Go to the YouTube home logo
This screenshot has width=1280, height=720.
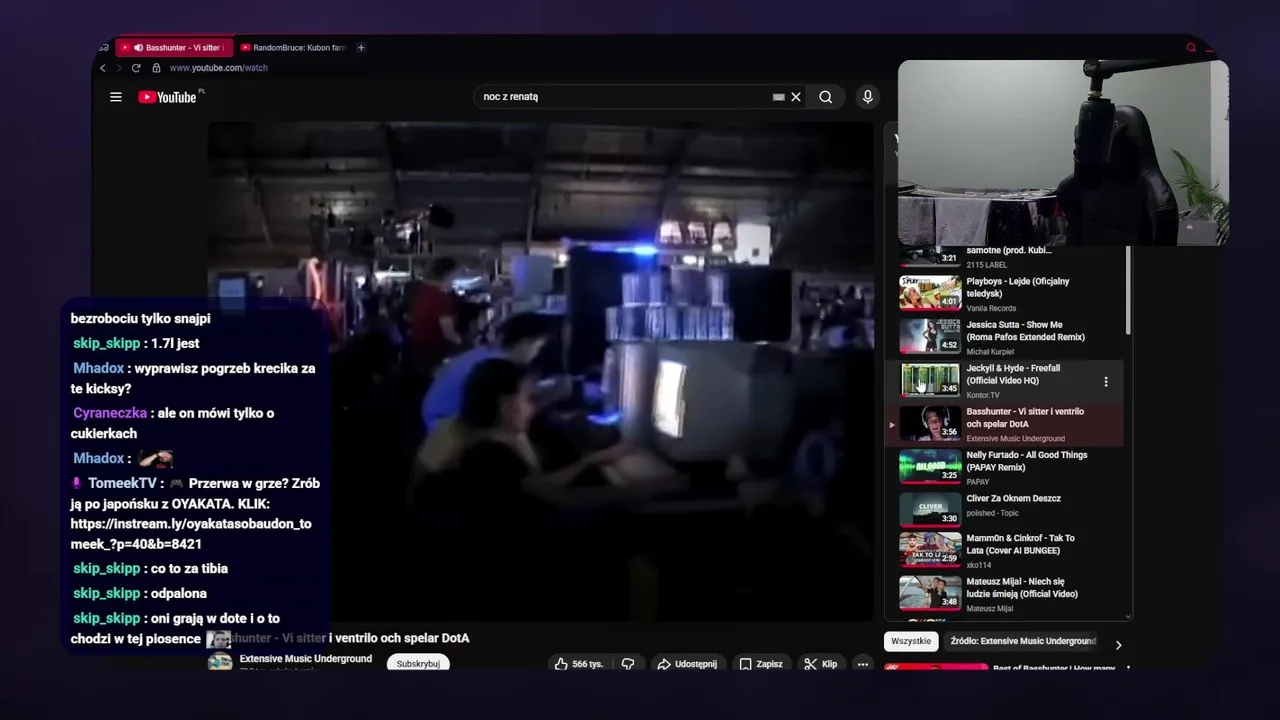click(x=167, y=97)
